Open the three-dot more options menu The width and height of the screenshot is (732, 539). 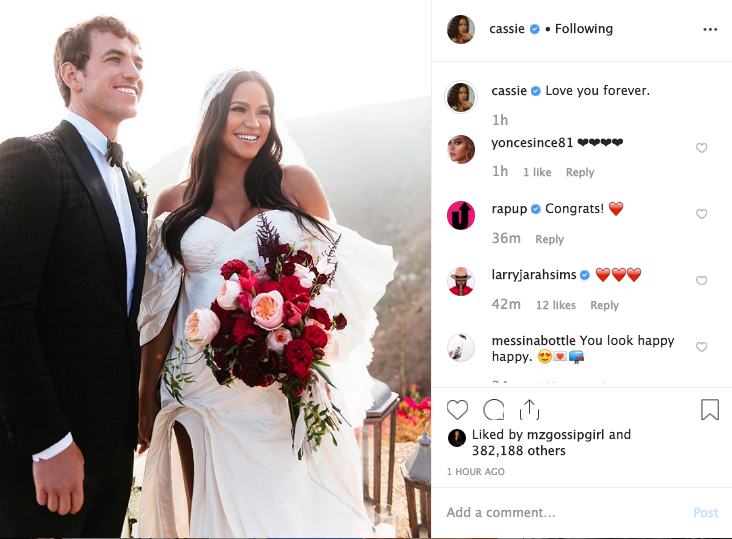[x=710, y=29]
